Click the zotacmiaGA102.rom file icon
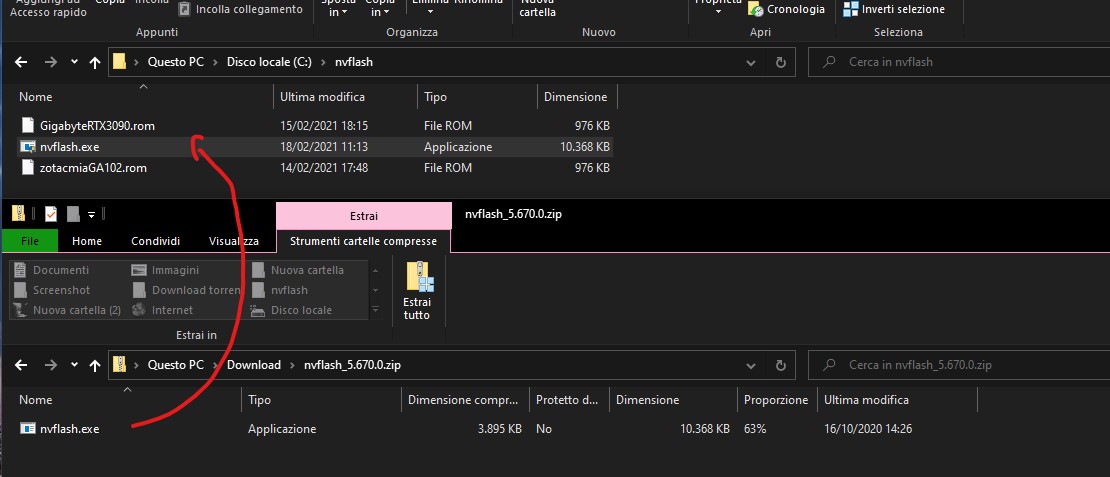Viewport: 1110px width, 477px height. coord(28,168)
